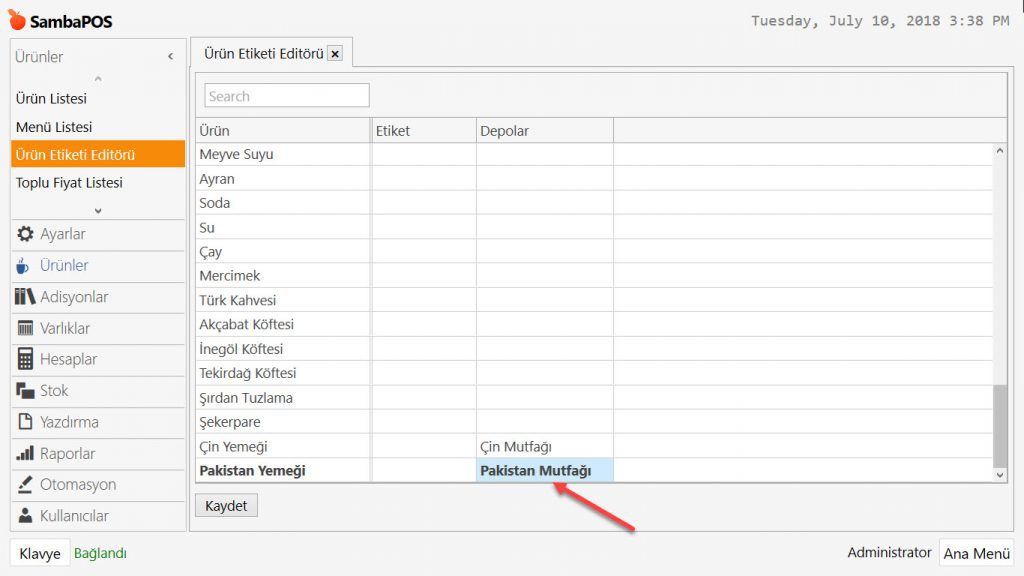
Task: Select Toplu Fiyat Listesi menu item
Action: (69, 183)
